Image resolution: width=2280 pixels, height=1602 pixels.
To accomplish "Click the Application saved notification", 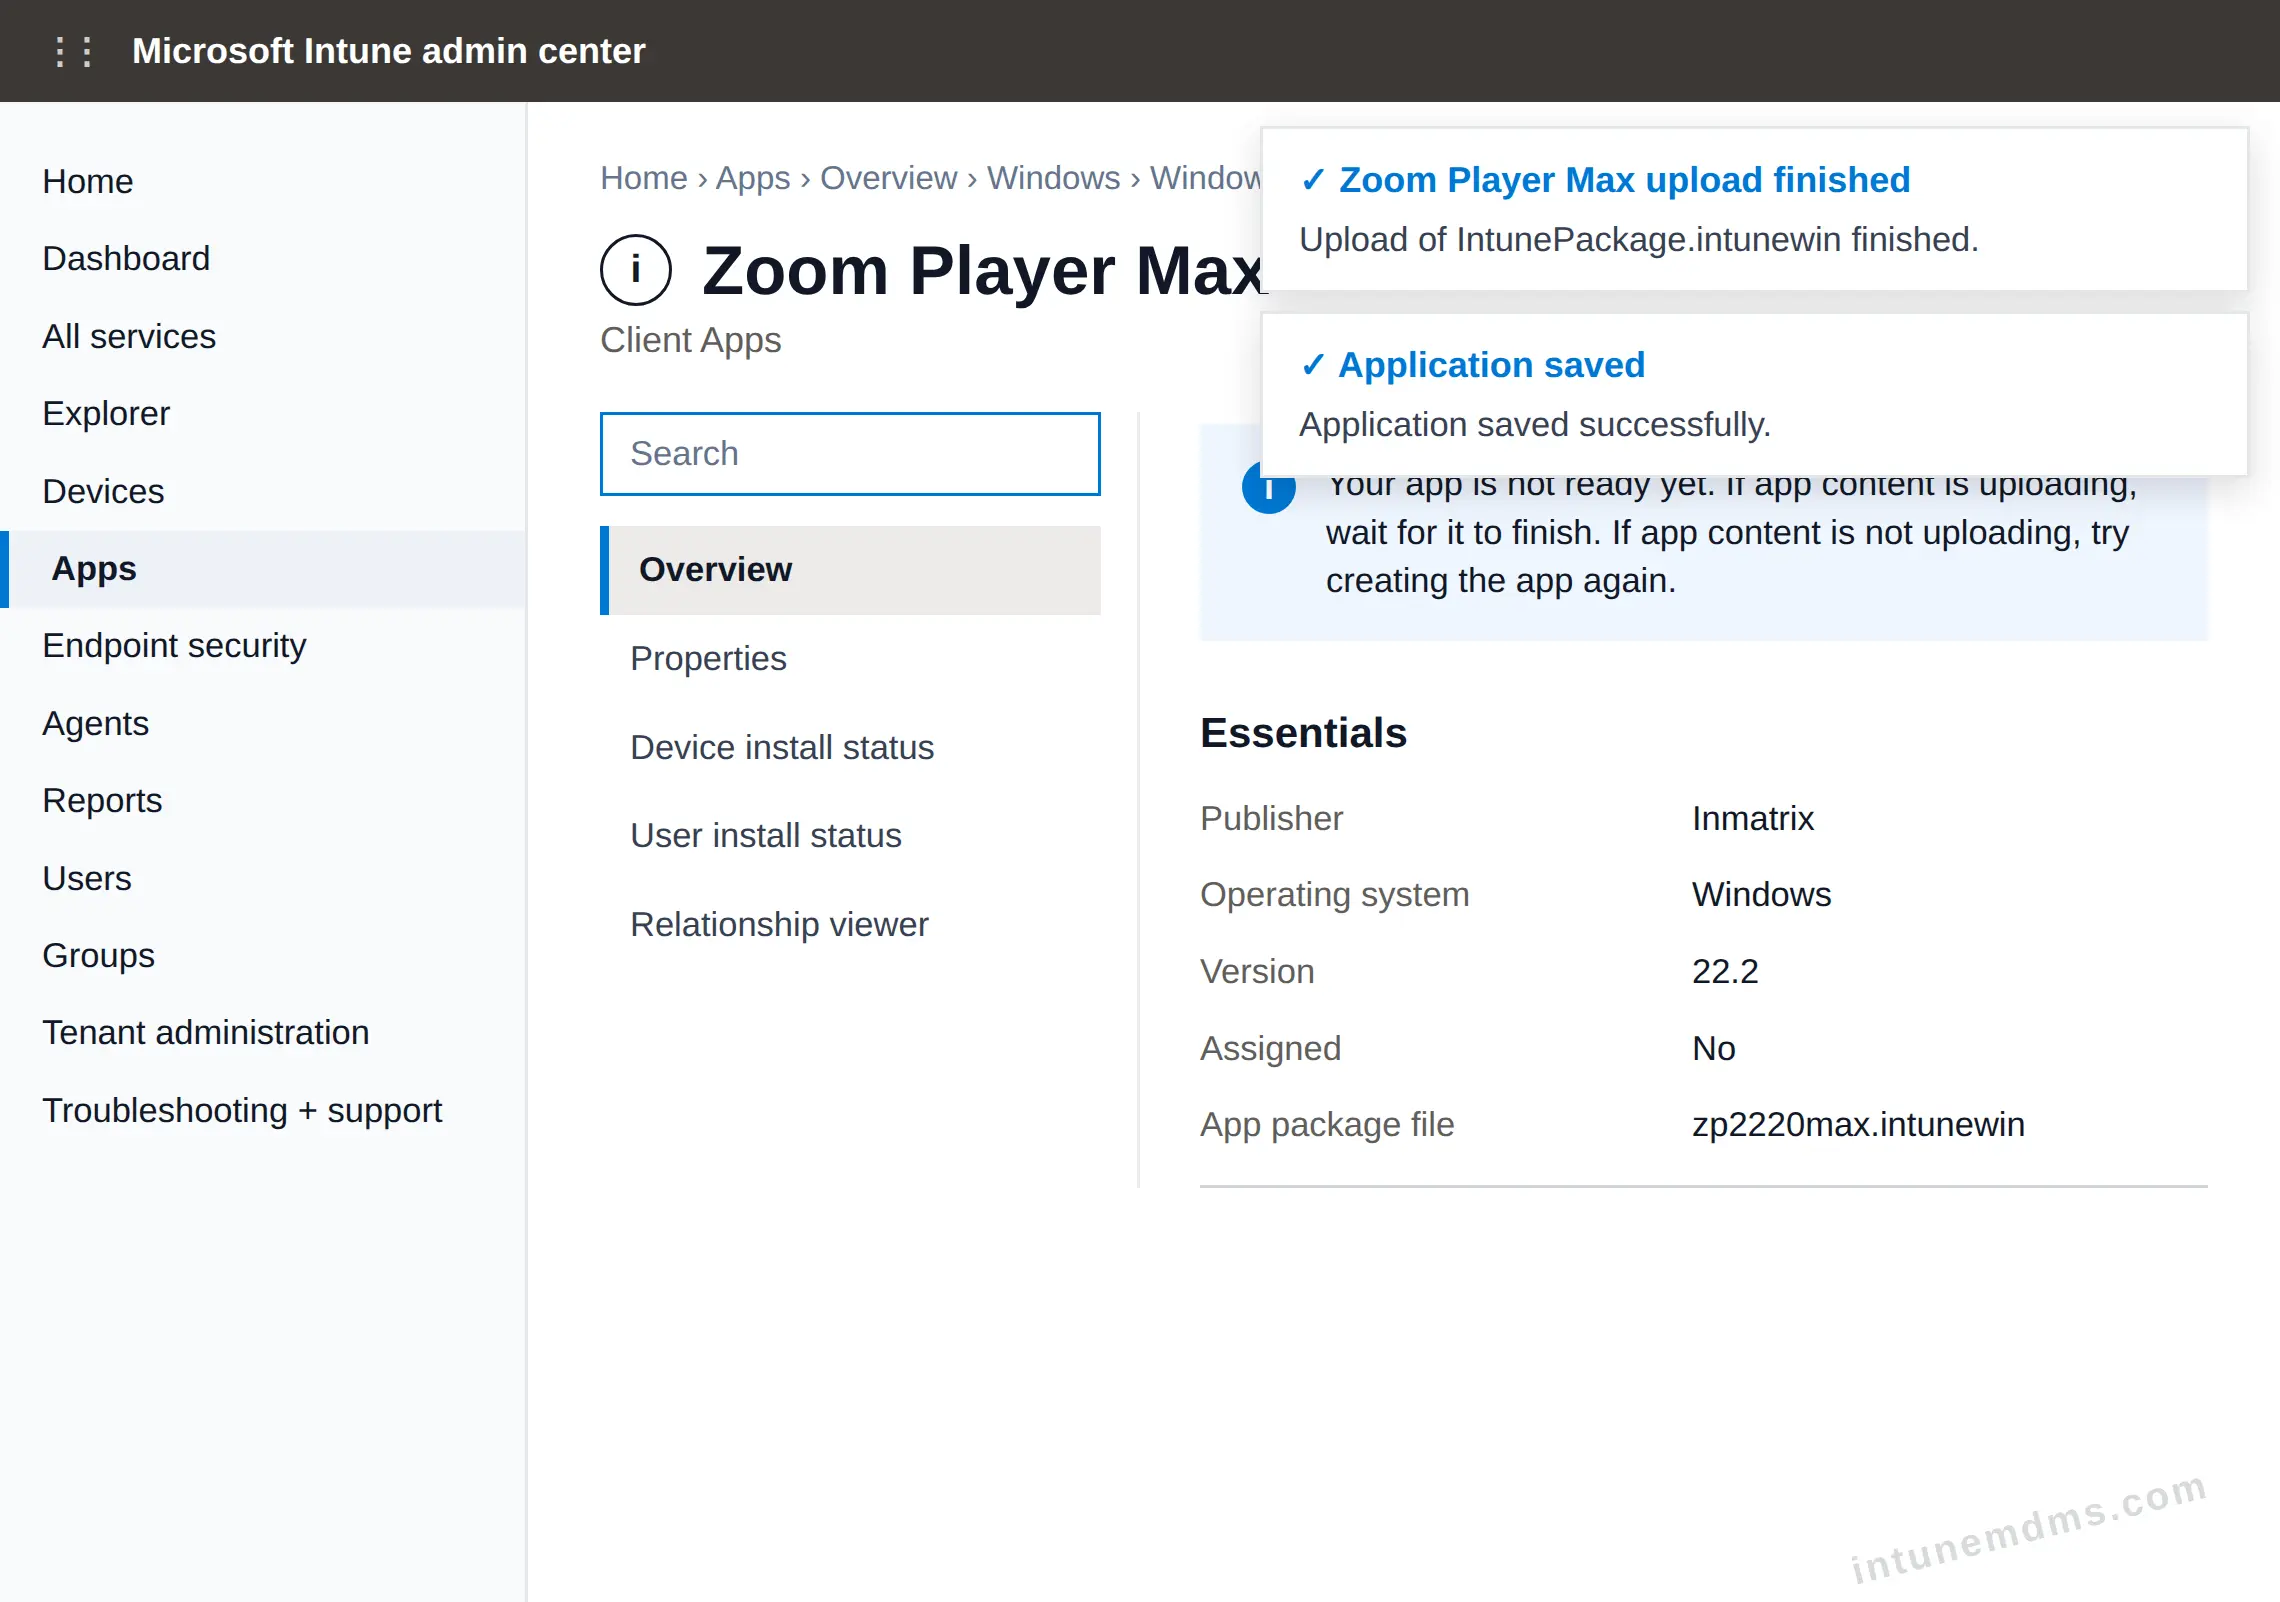I will (1754, 395).
